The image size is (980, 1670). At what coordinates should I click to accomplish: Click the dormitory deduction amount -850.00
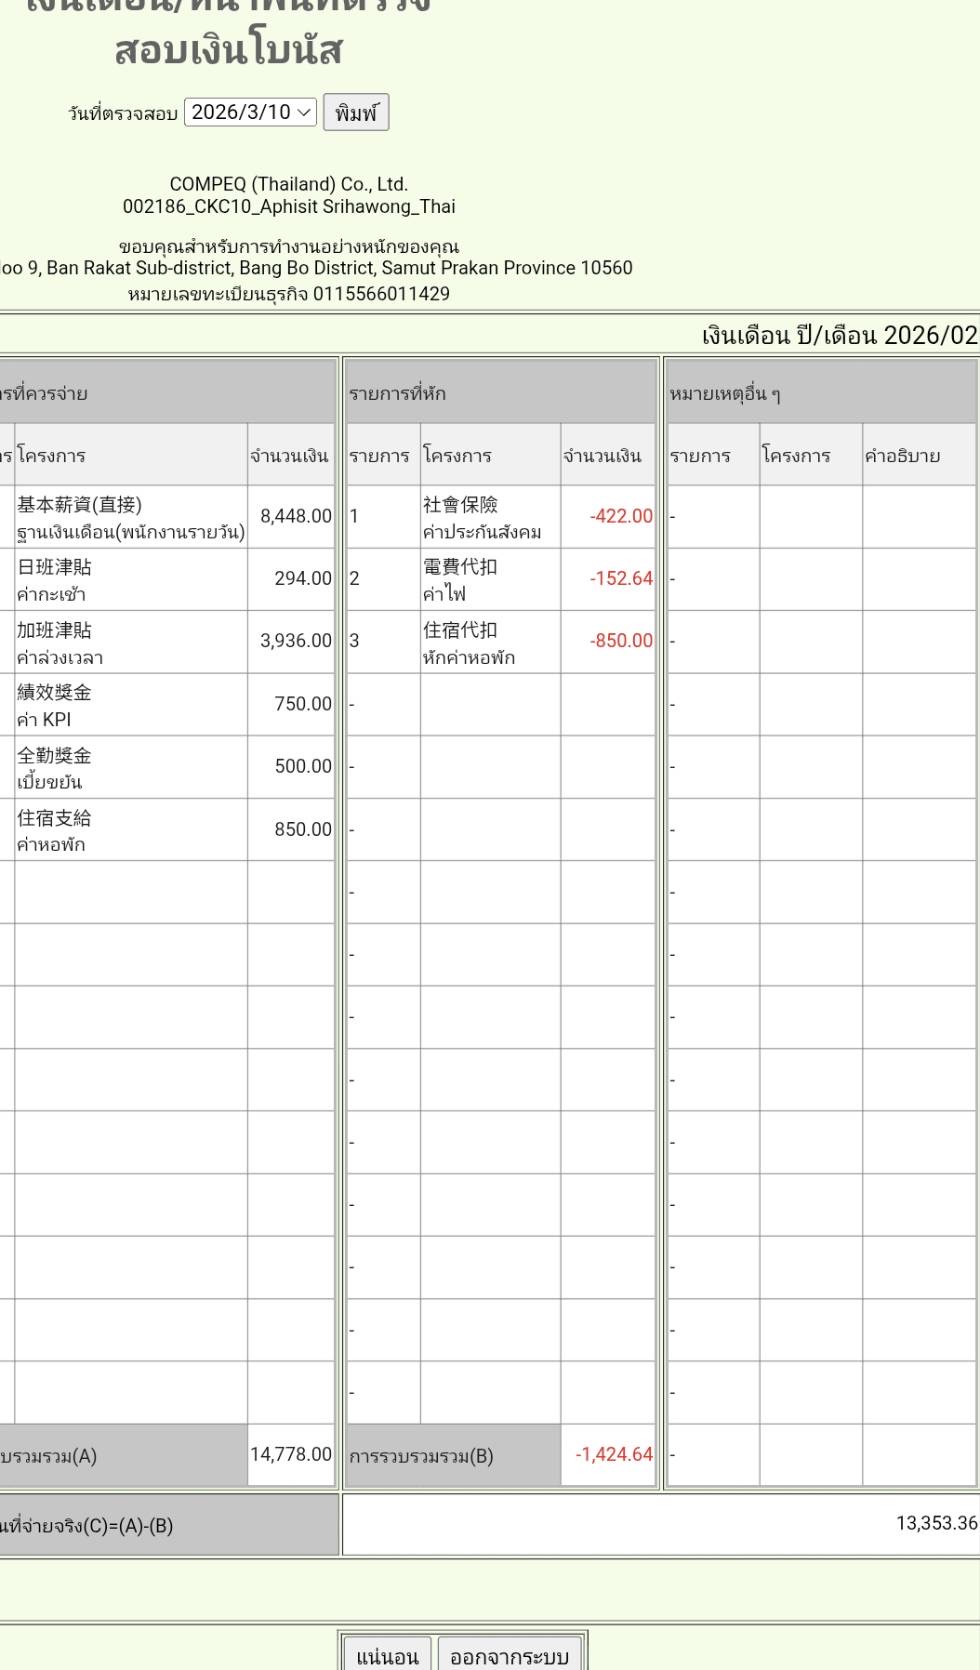pyautogui.click(x=620, y=641)
